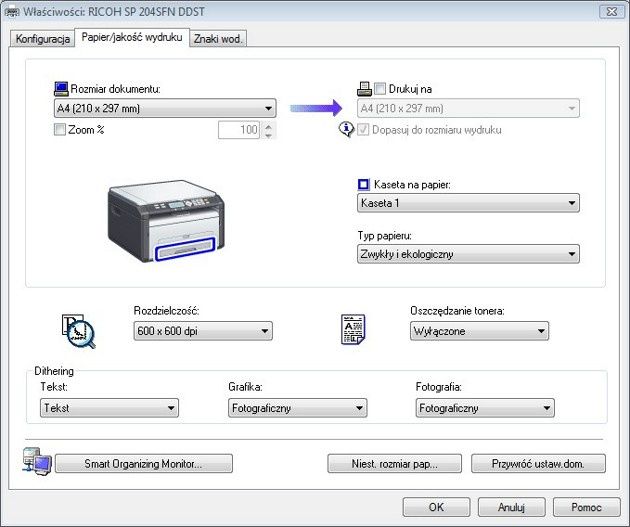This screenshot has height=527, width=630.
Task: Click the Typ papieru: label
Action: click(385, 235)
